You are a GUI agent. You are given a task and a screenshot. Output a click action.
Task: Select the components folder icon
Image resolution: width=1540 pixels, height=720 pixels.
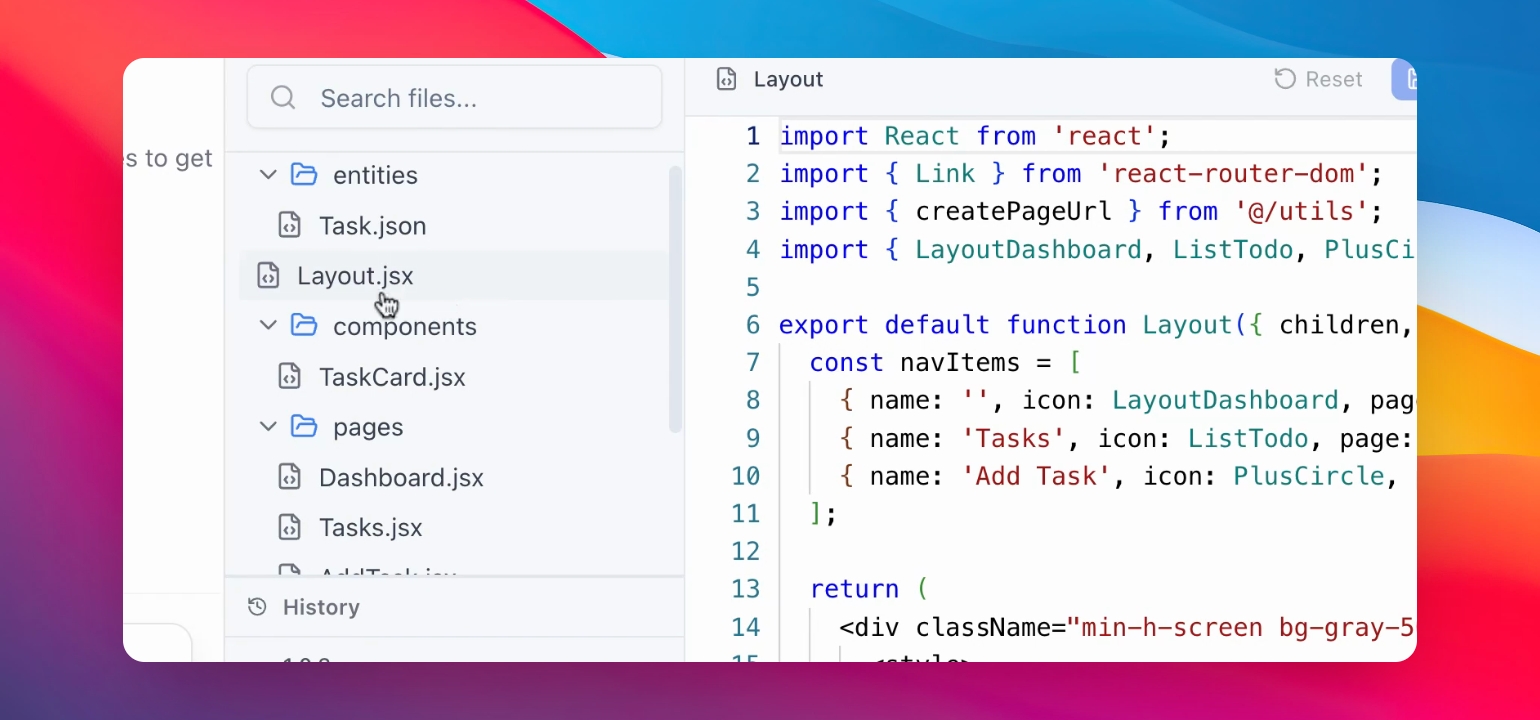coord(303,326)
